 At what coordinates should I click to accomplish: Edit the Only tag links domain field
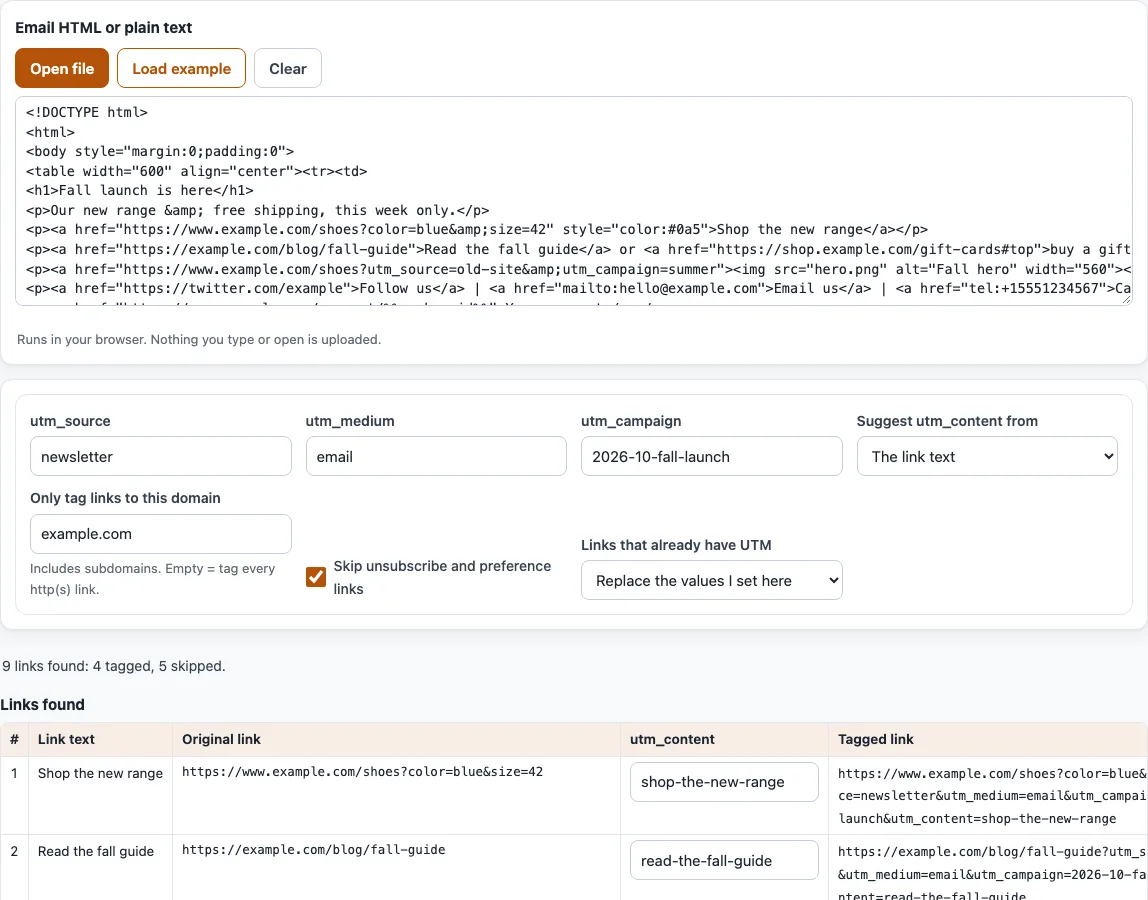pos(161,534)
